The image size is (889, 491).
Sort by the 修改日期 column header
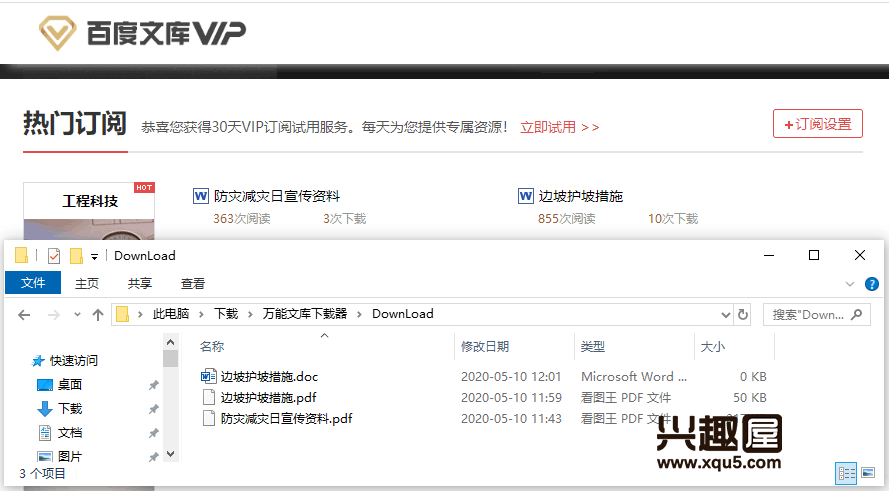point(485,346)
